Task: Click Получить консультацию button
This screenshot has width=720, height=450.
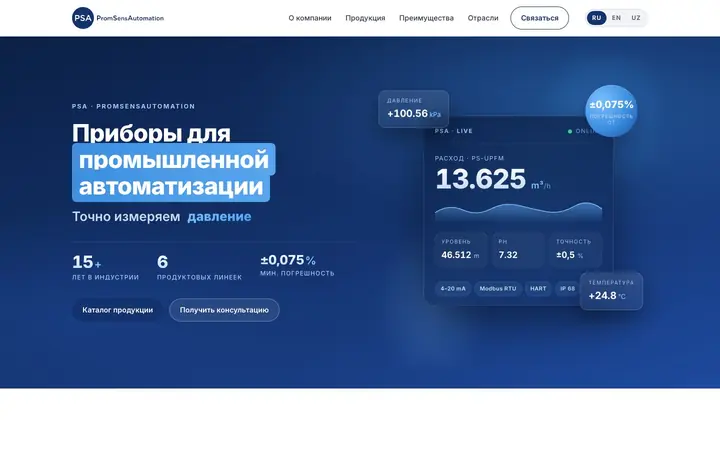Action: click(x=224, y=310)
